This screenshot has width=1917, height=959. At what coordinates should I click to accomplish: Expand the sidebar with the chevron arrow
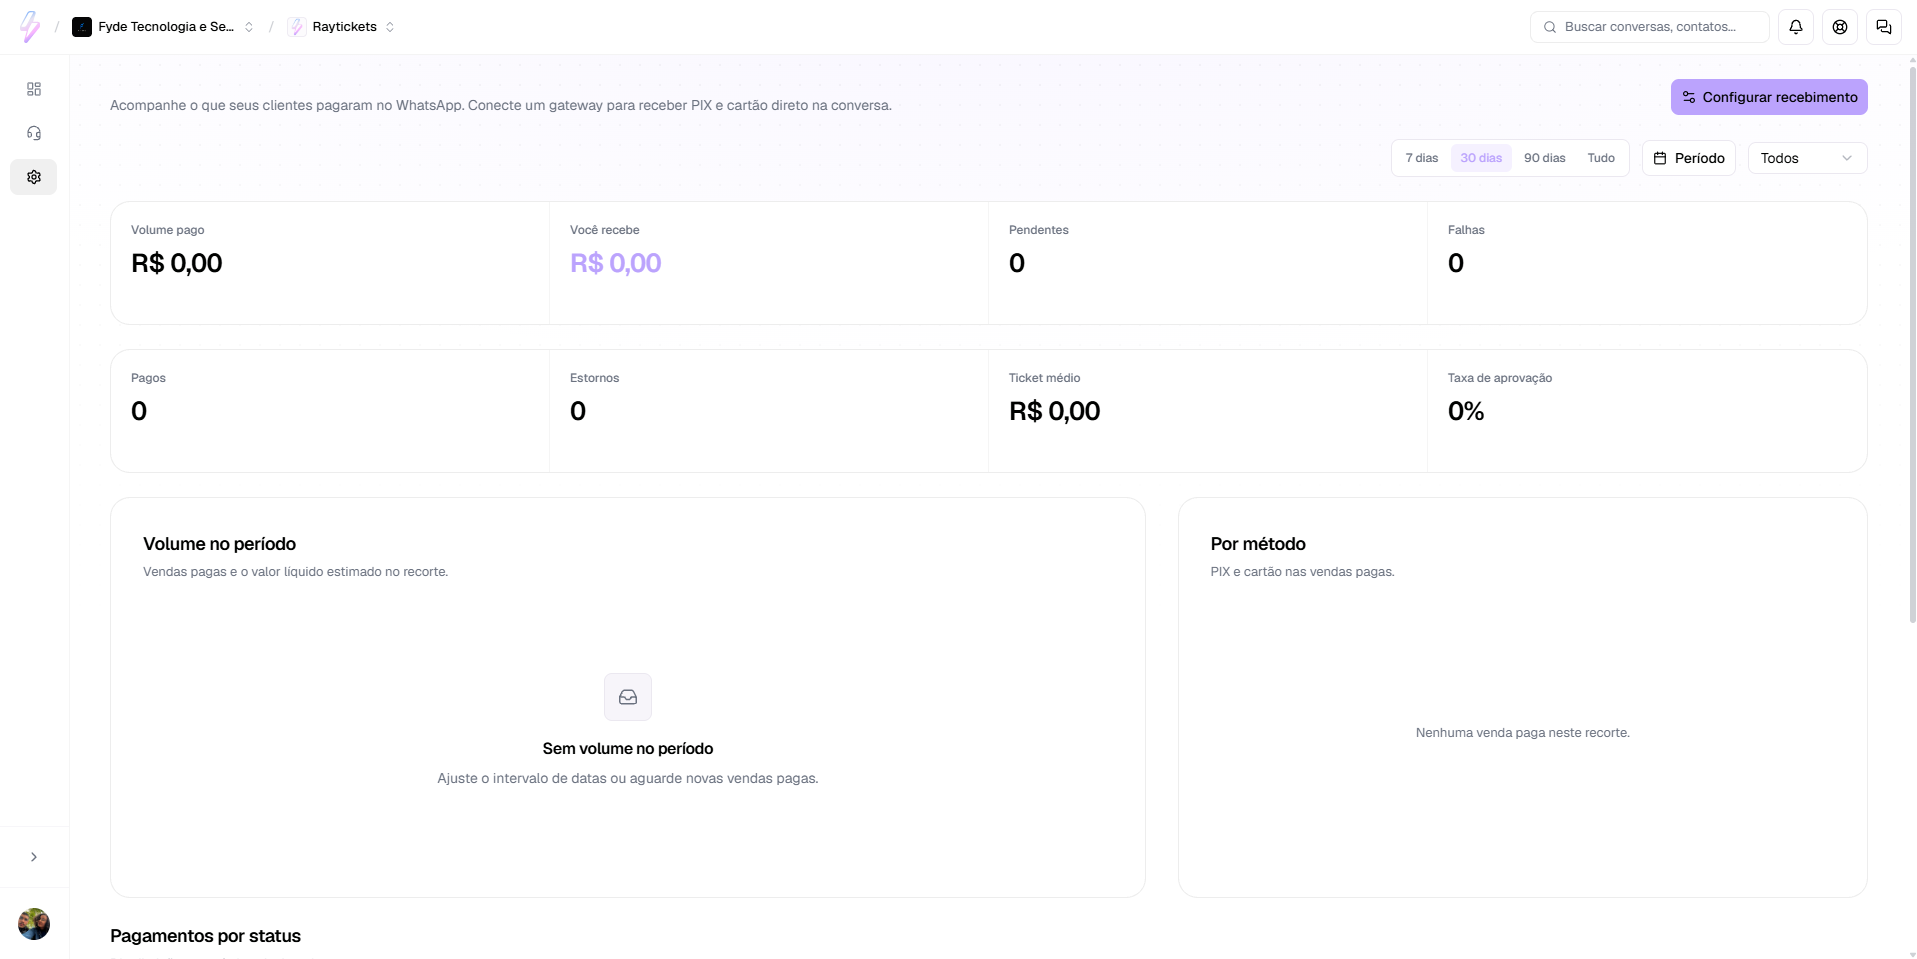click(34, 857)
